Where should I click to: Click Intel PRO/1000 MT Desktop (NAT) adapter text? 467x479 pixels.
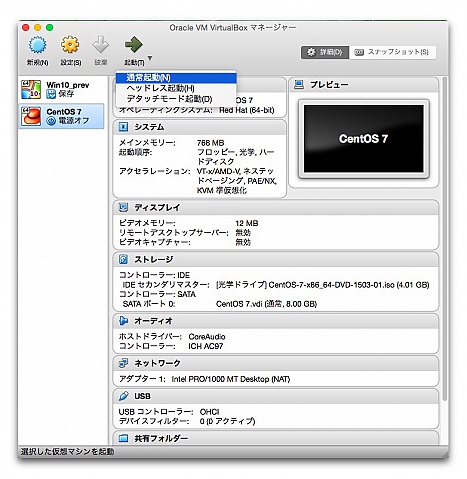coord(230,379)
